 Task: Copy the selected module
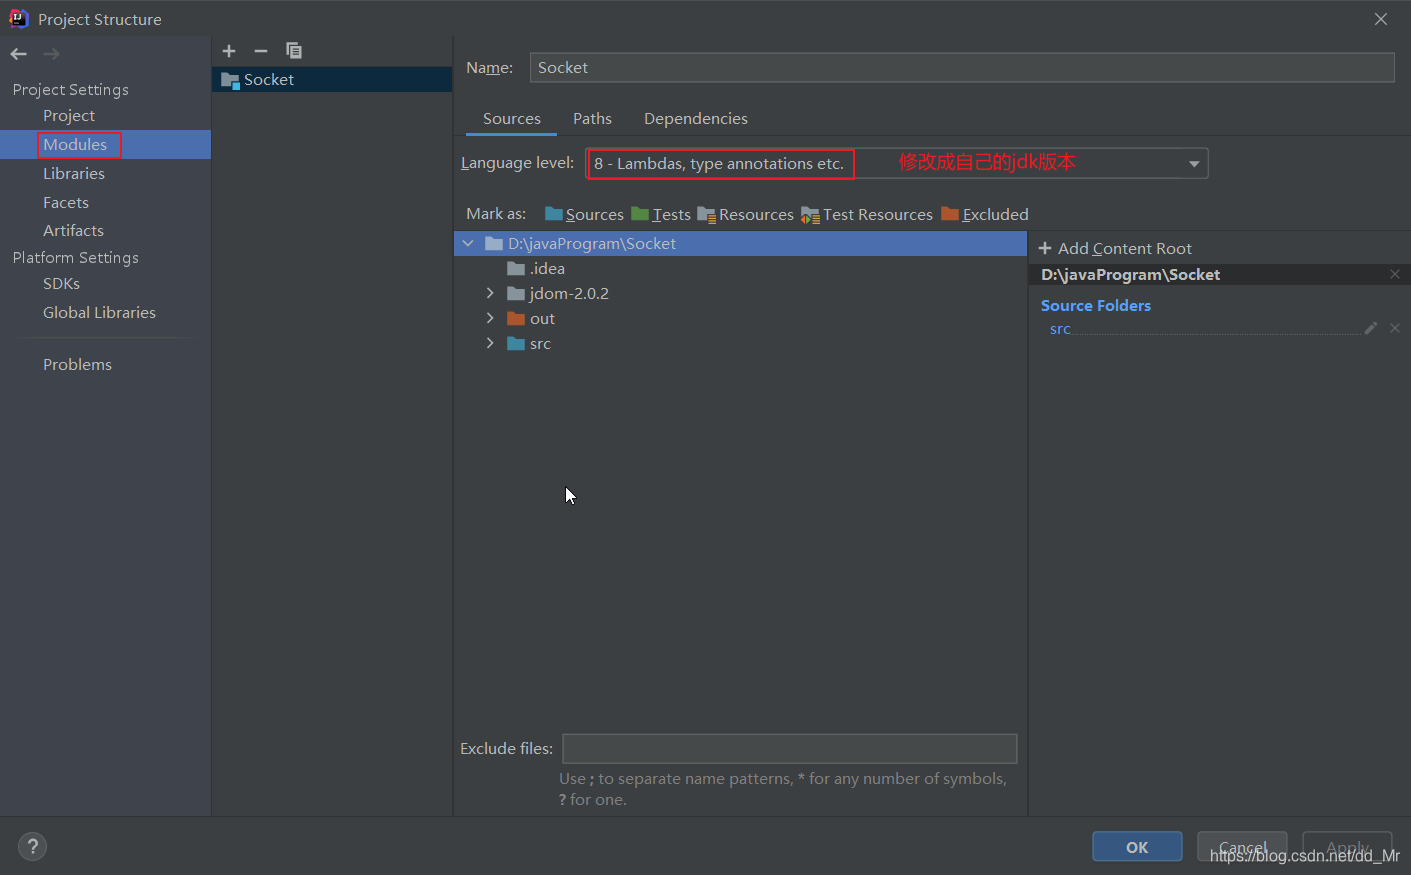click(x=294, y=51)
